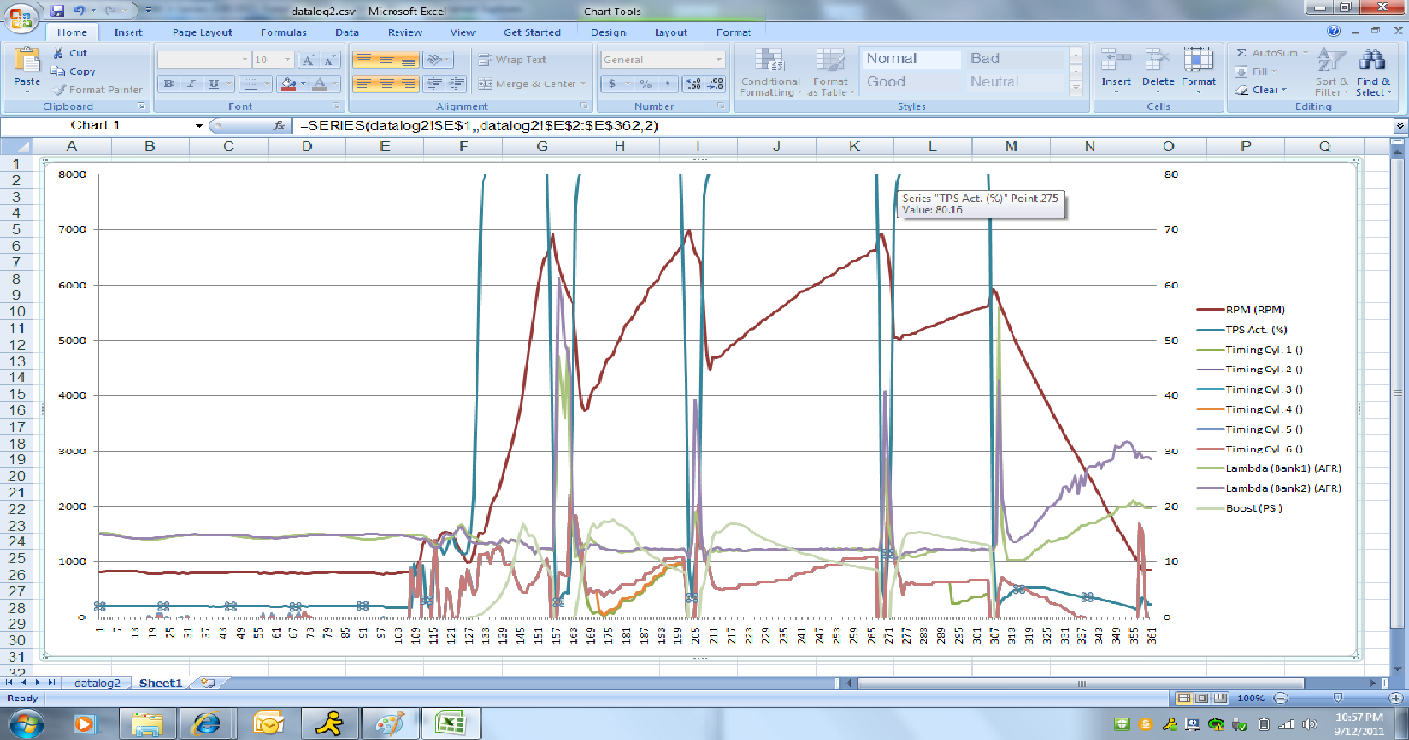
Task: Click the Office button logo
Action: (21, 18)
